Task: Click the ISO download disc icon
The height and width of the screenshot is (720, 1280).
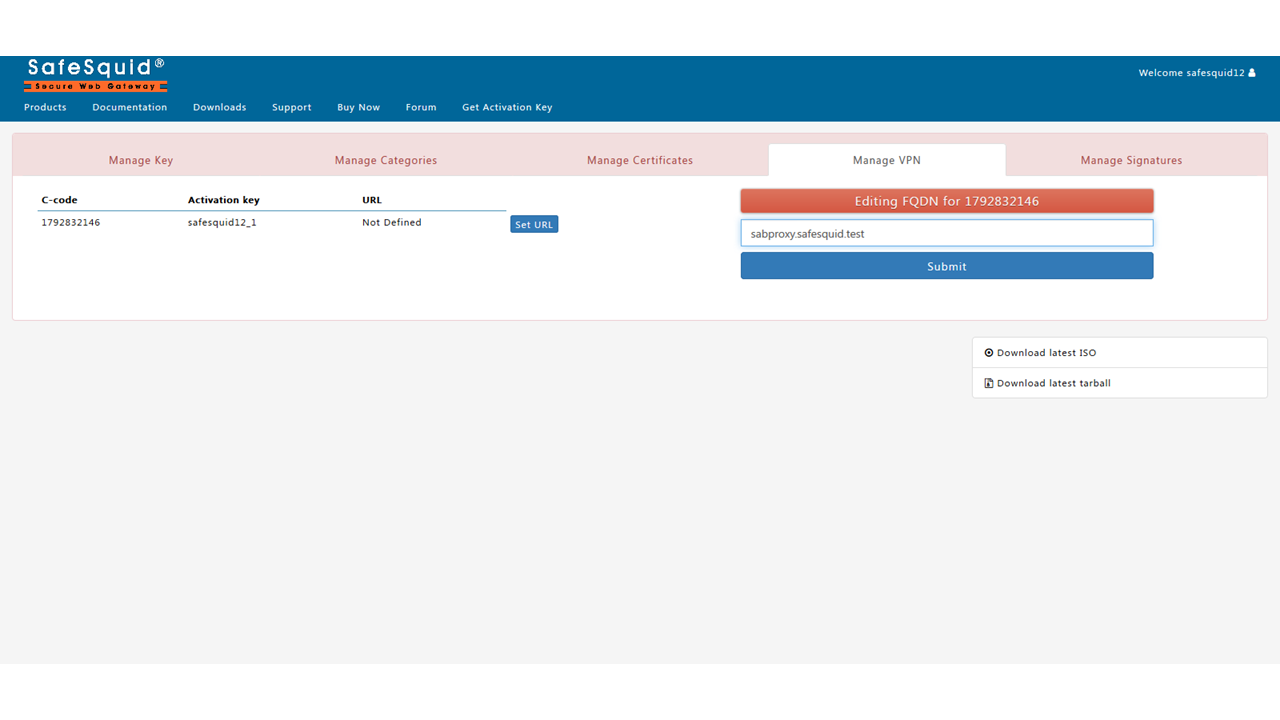Action: (x=989, y=353)
